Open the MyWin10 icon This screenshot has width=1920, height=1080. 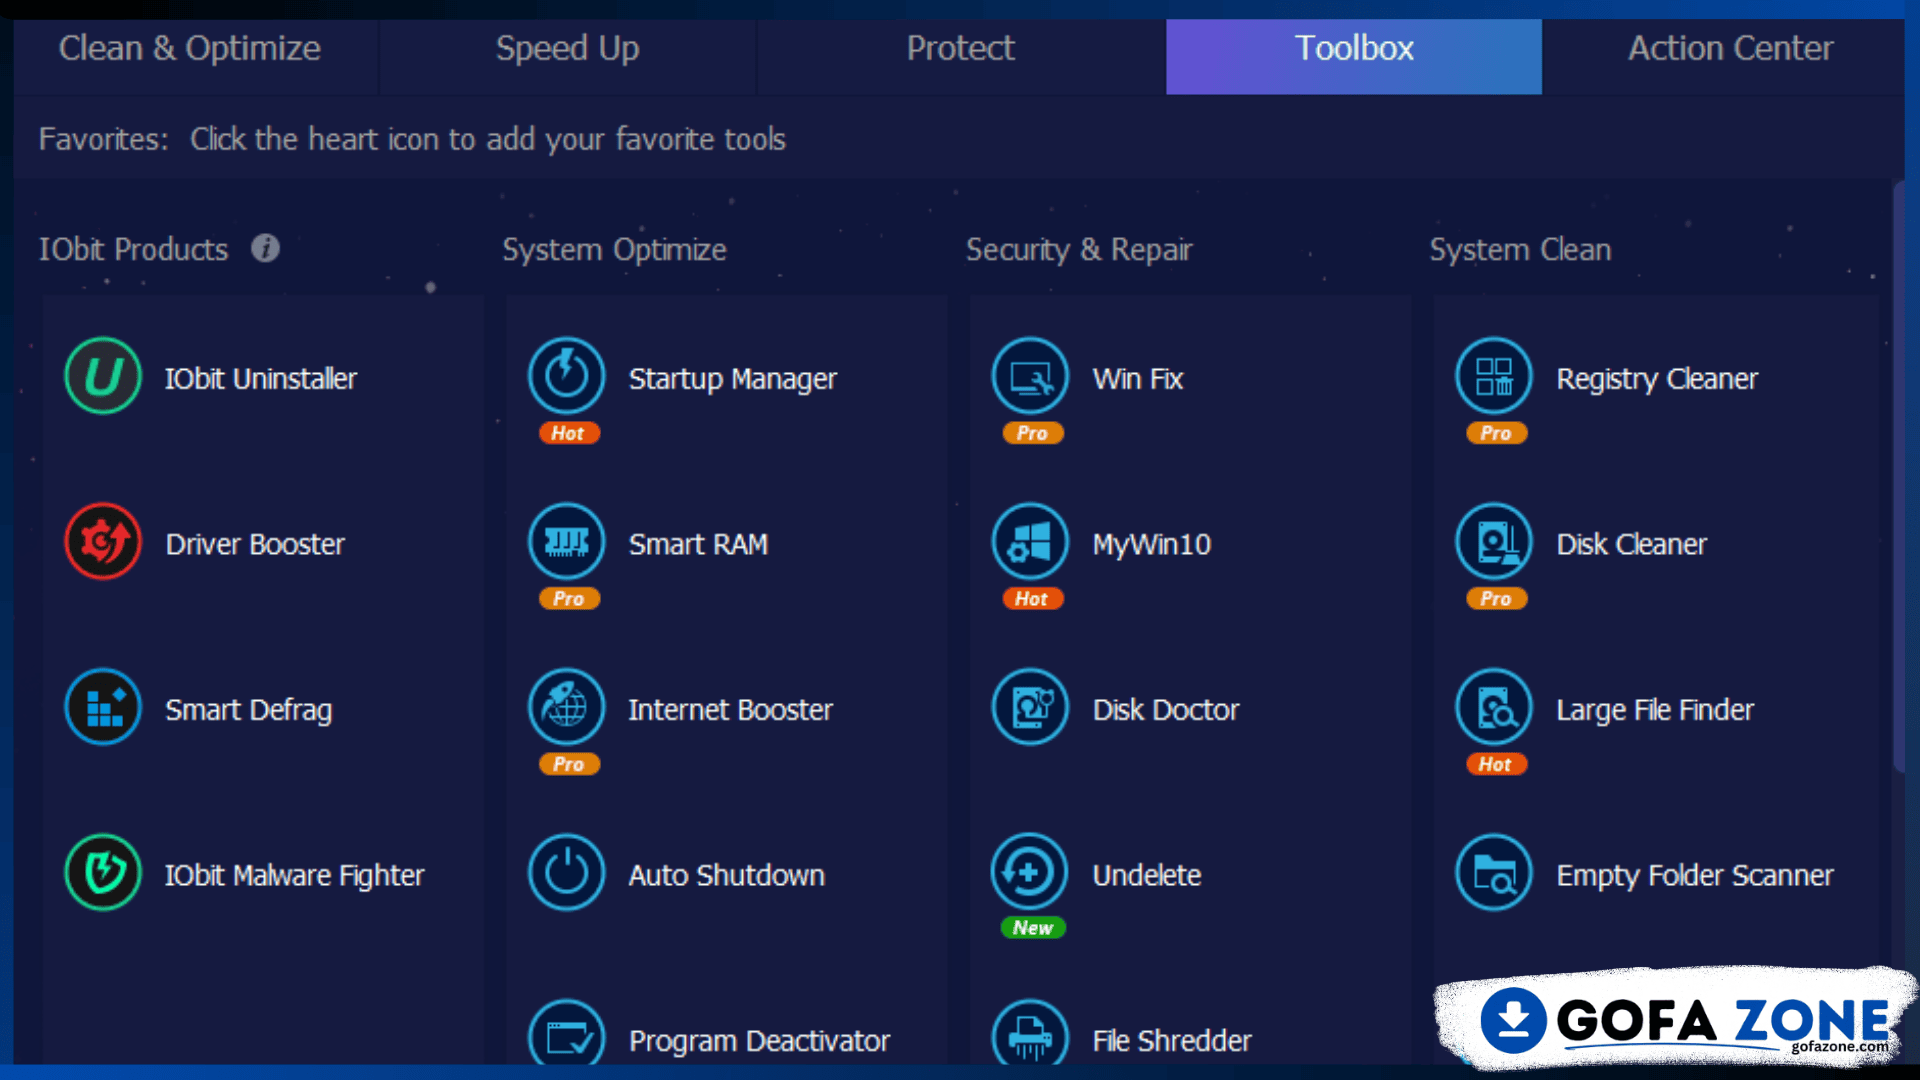pyautogui.click(x=1031, y=542)
